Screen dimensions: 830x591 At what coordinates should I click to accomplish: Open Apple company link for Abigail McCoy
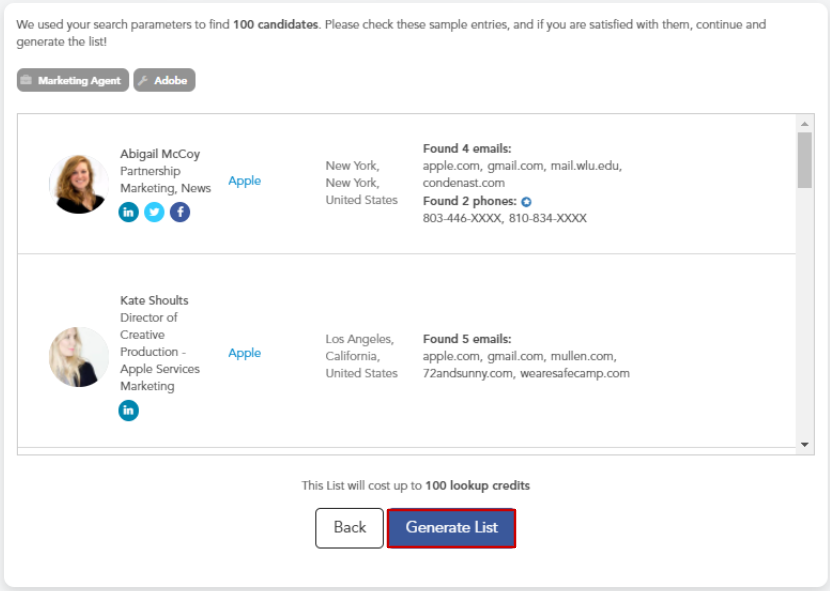[244, 181]
